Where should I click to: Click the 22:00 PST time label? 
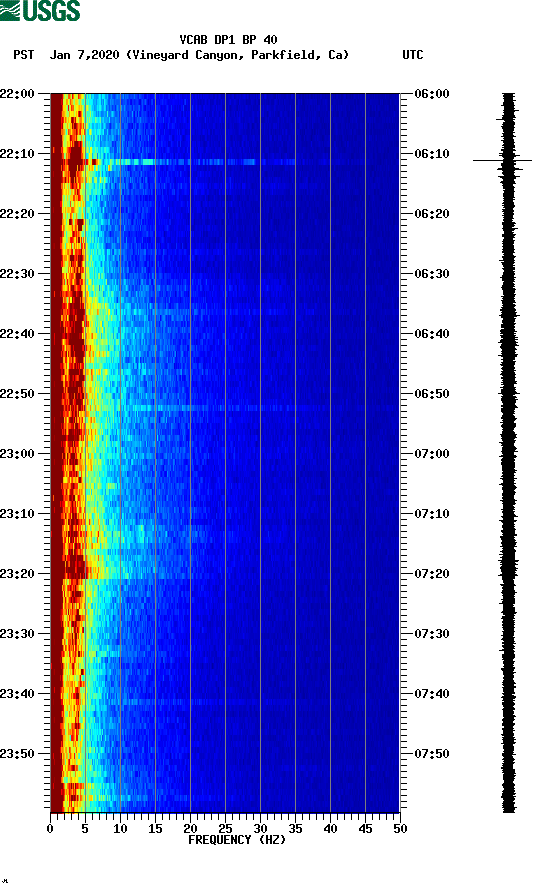click(x=17, y=94)
